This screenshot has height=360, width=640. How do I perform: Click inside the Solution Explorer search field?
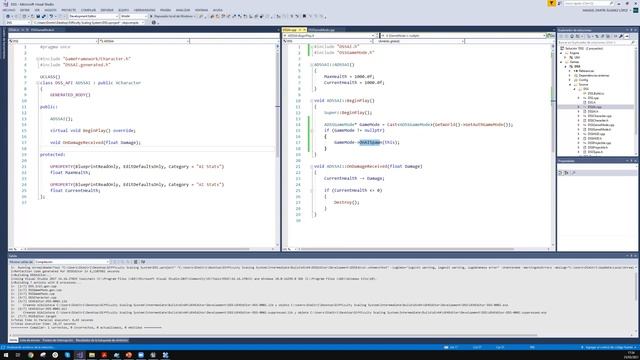pyautogui.click(x=596, y=42)
